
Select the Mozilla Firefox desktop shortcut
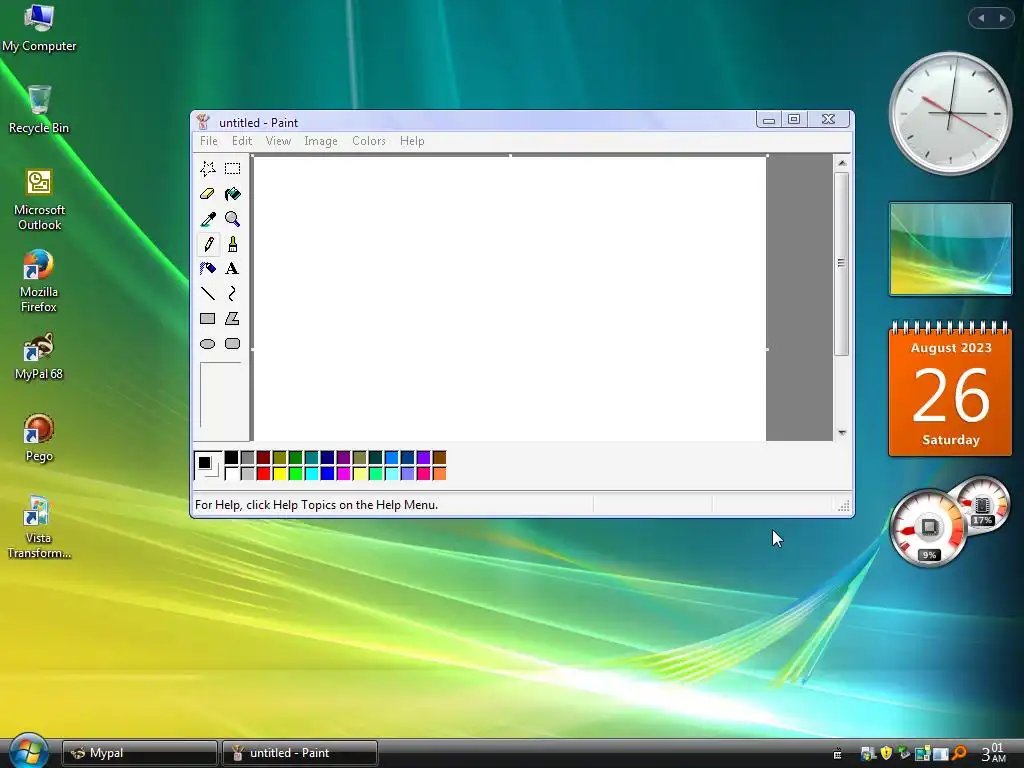pos(39,281)
